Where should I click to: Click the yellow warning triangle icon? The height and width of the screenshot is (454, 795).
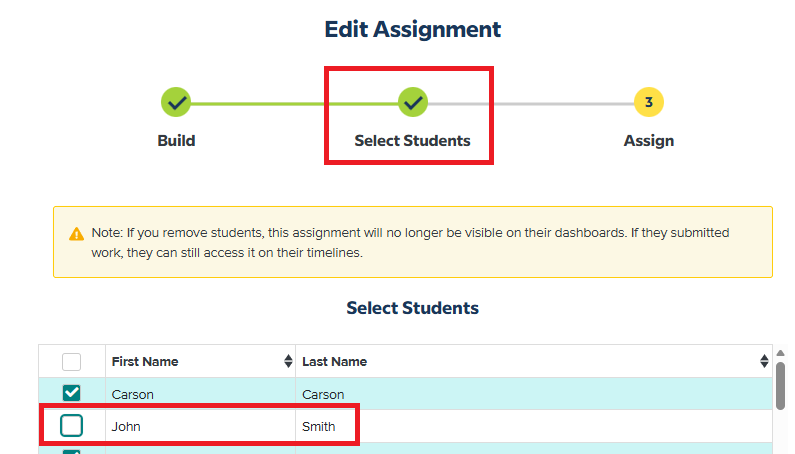(x=76, y=234)
